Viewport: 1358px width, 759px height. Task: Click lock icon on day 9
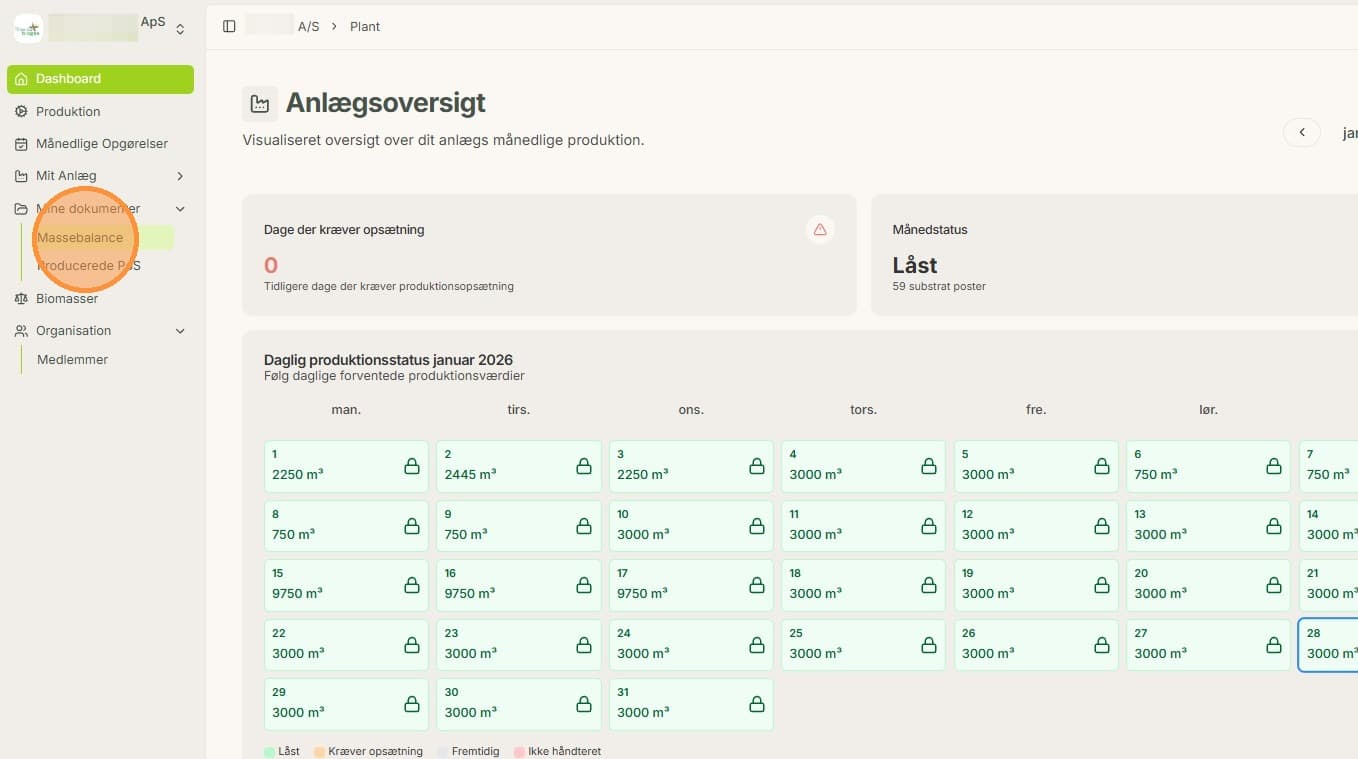584,526
